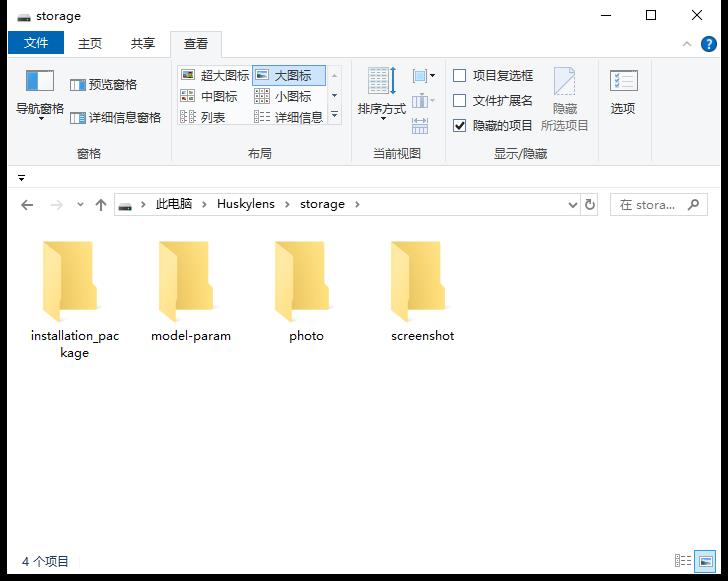Click the Options icon in ribbon
Viewport: 728px width, 581px height.
point(623,92)
